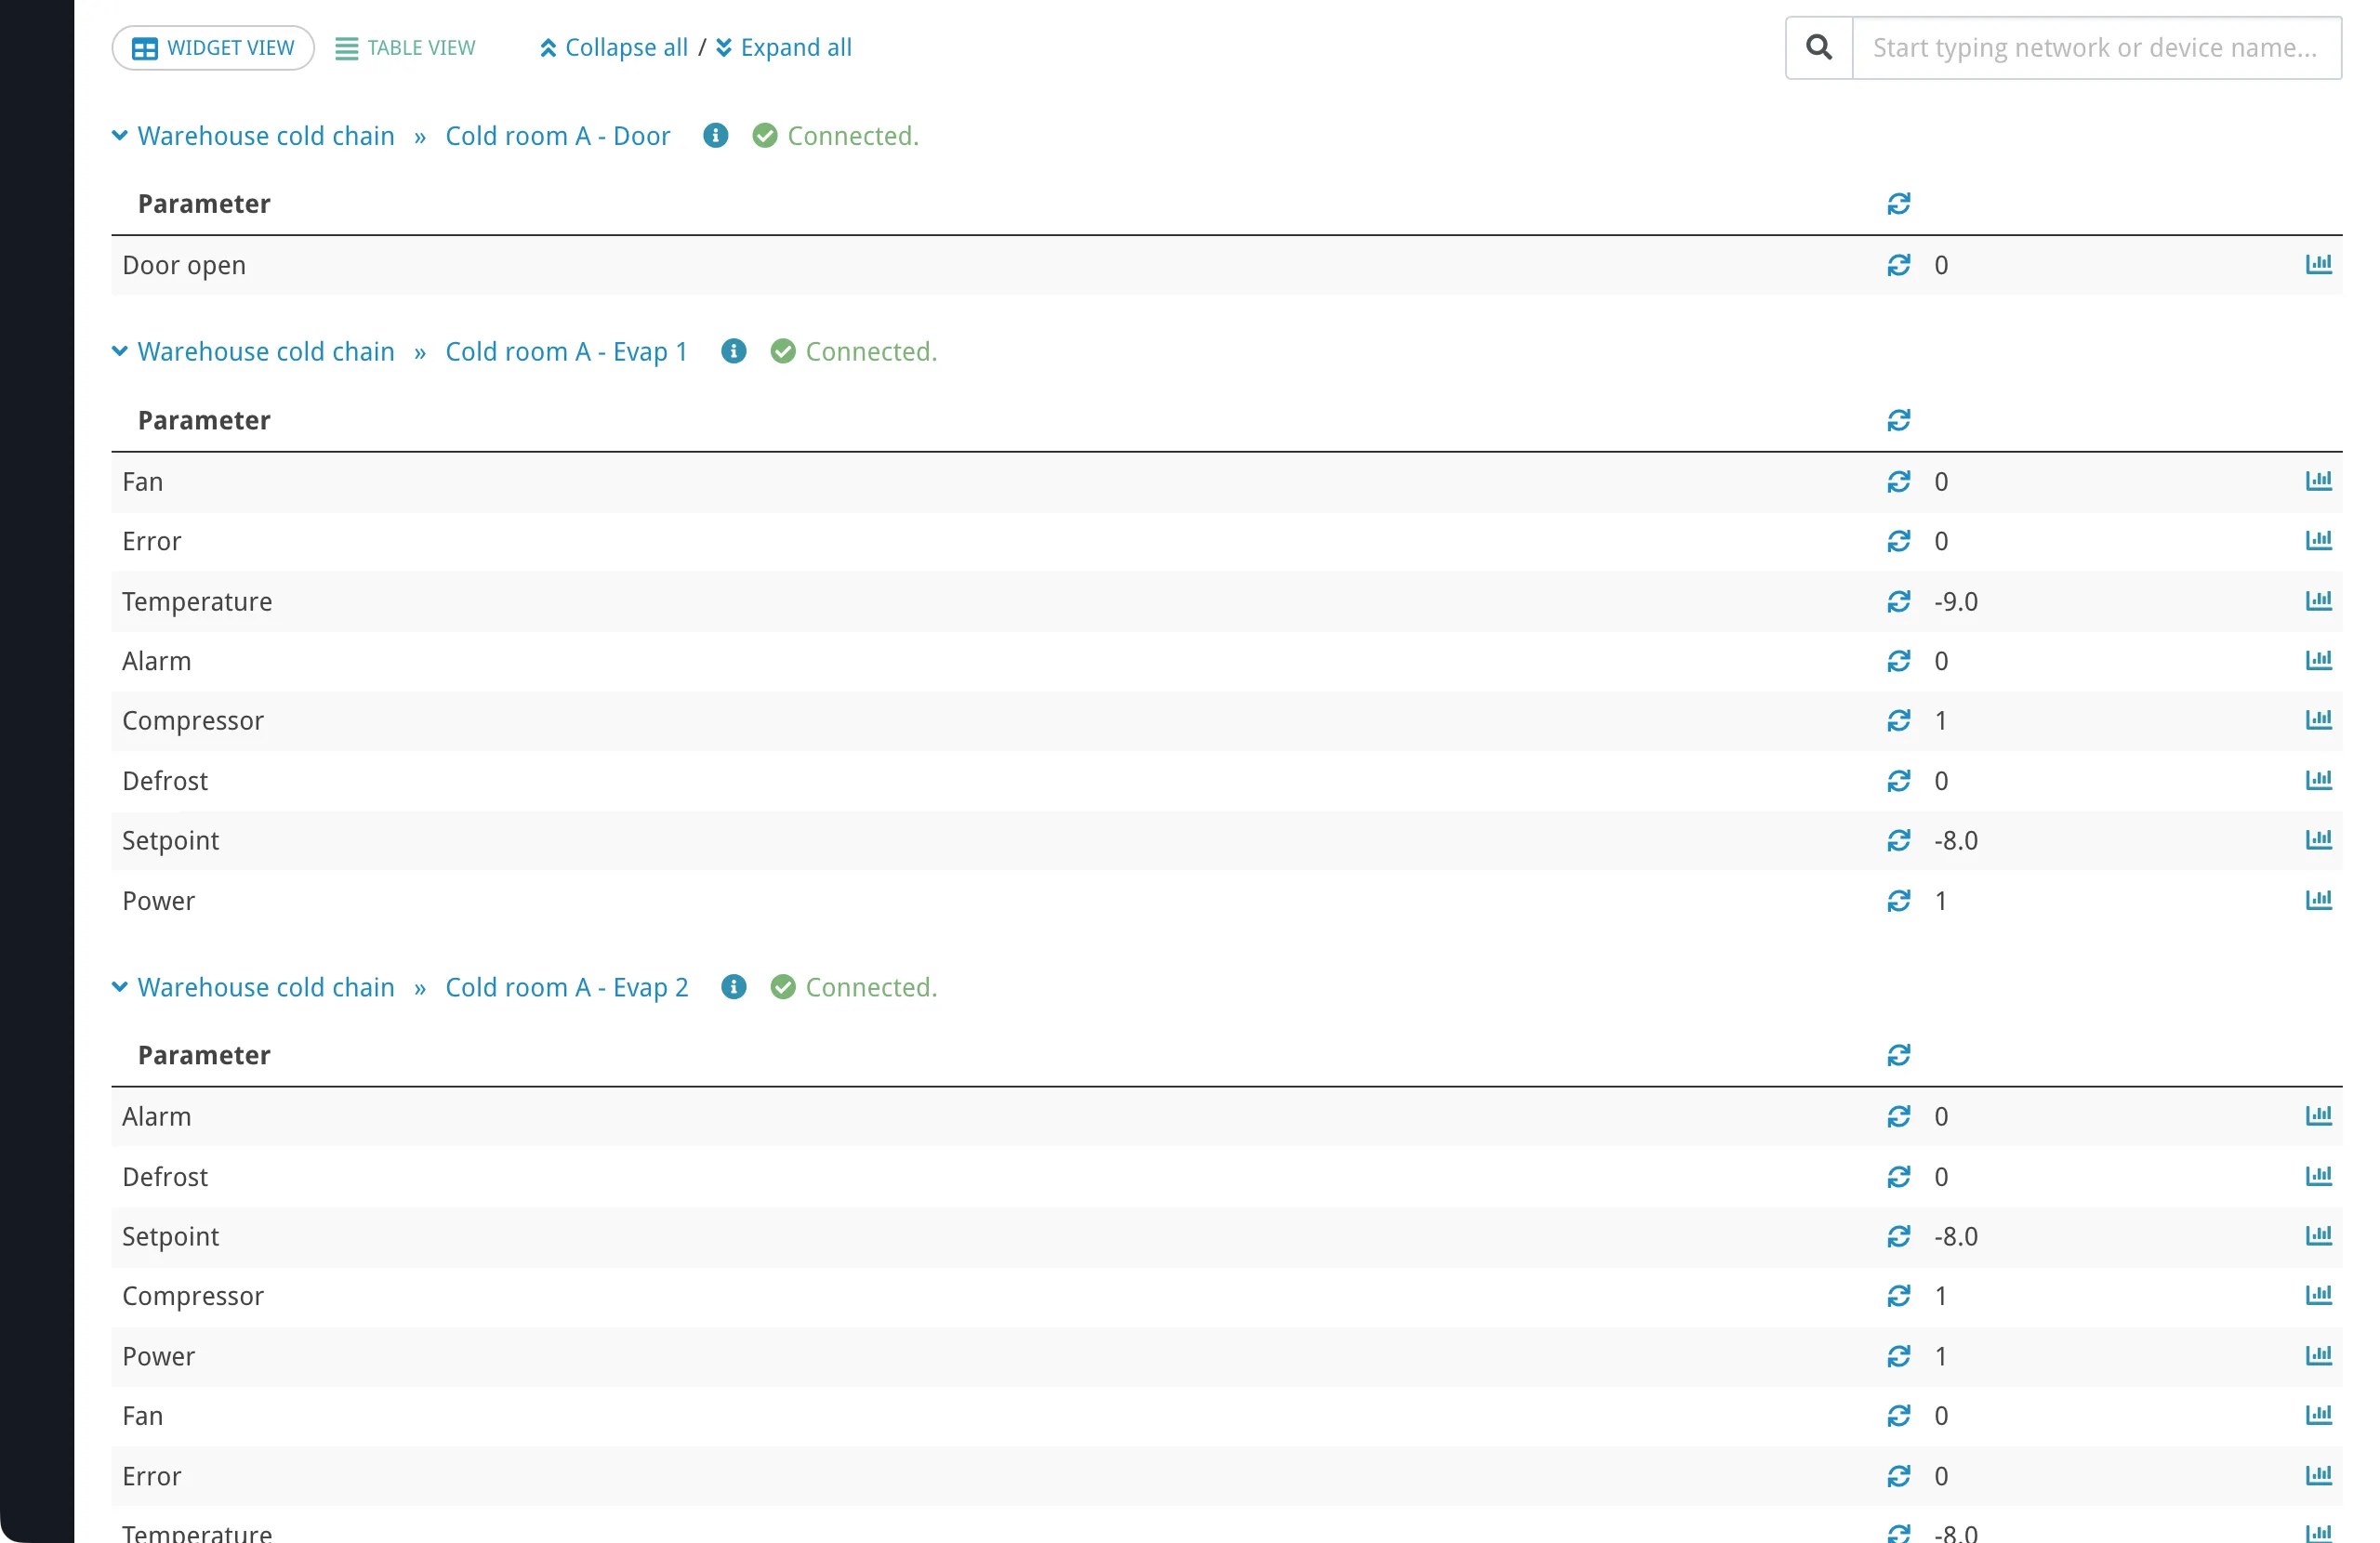Refresh the Evap 2 Setpoint value
Image resolution: width=2380 pixels, height=1543 pixels.
click(1898, 1236)
